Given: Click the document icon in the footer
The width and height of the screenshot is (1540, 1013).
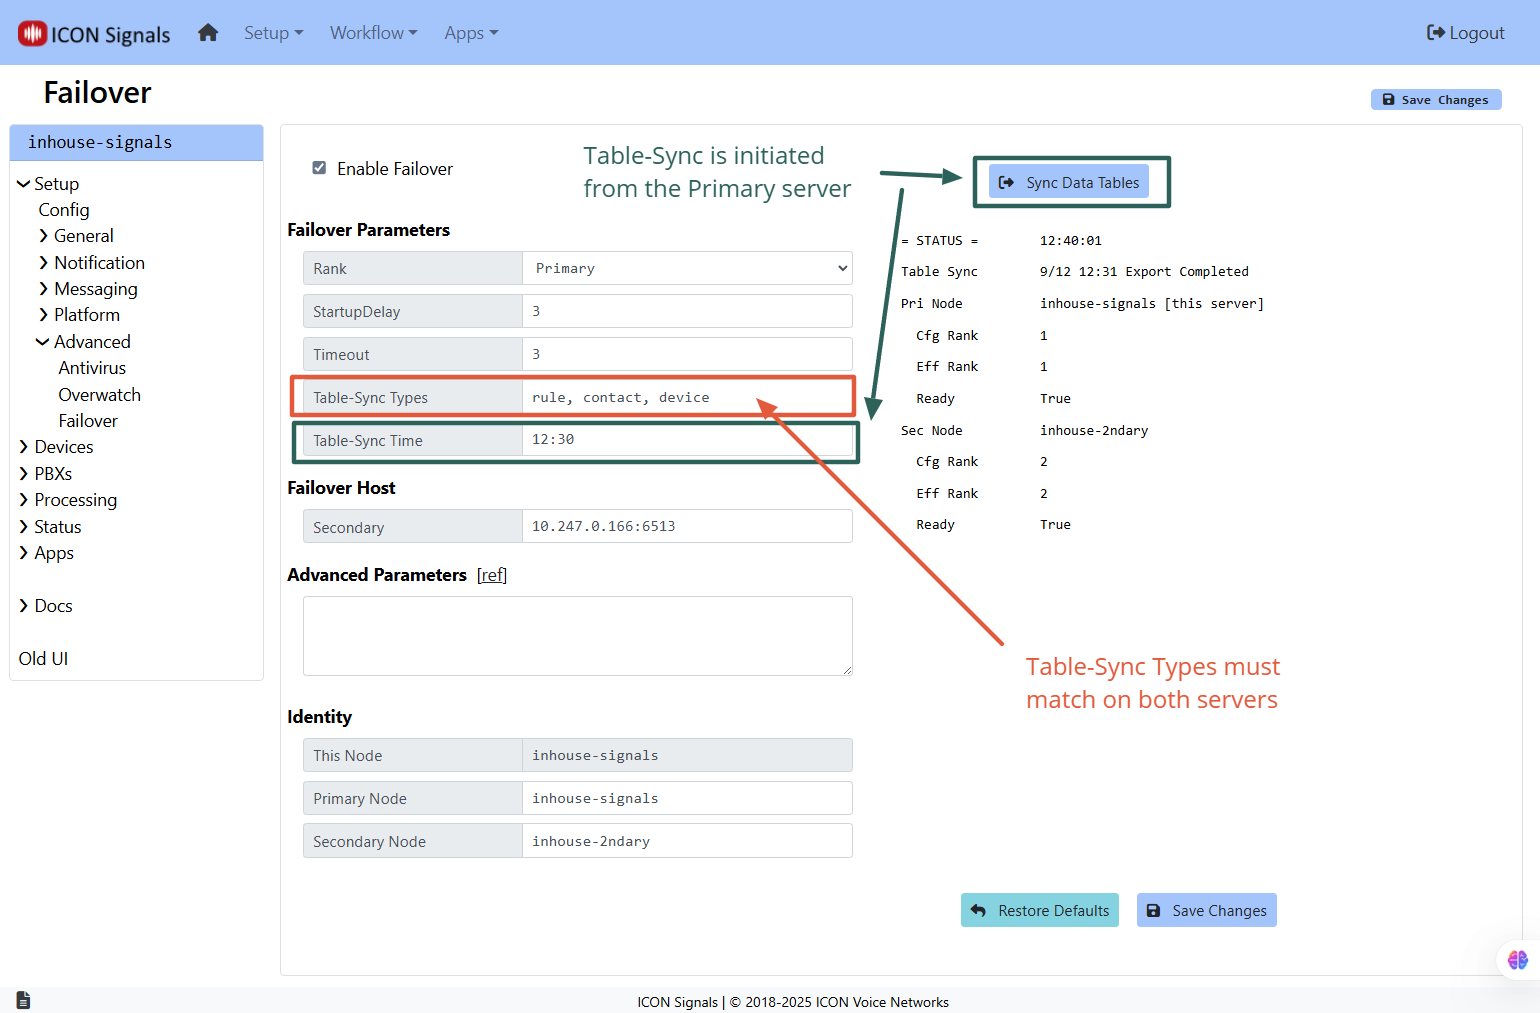Looking at the screenshot, I should tap(23, 1000).
